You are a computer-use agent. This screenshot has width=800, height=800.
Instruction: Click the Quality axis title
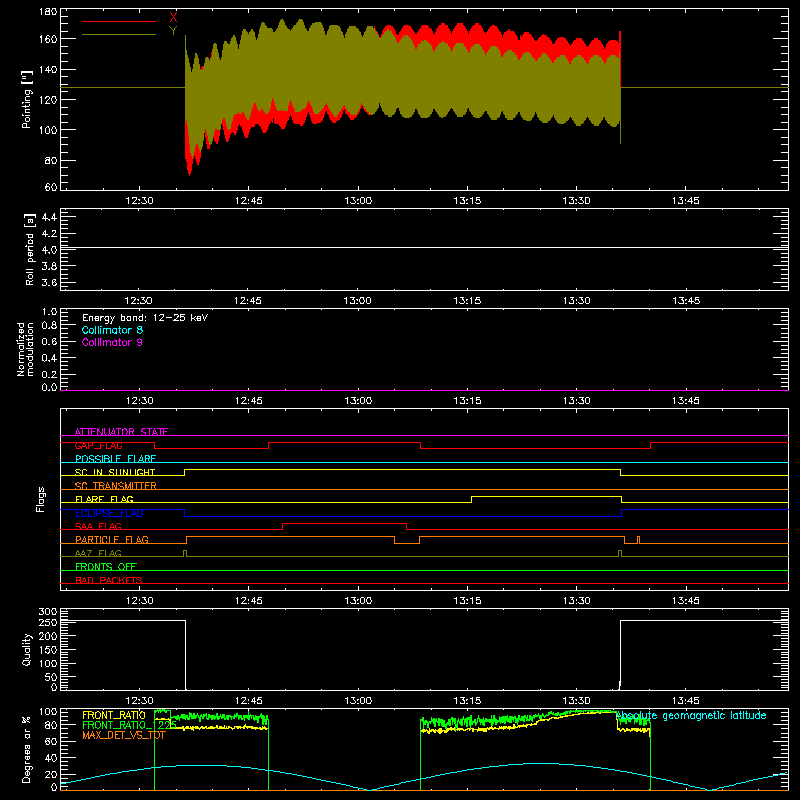[x=27, y=649]
